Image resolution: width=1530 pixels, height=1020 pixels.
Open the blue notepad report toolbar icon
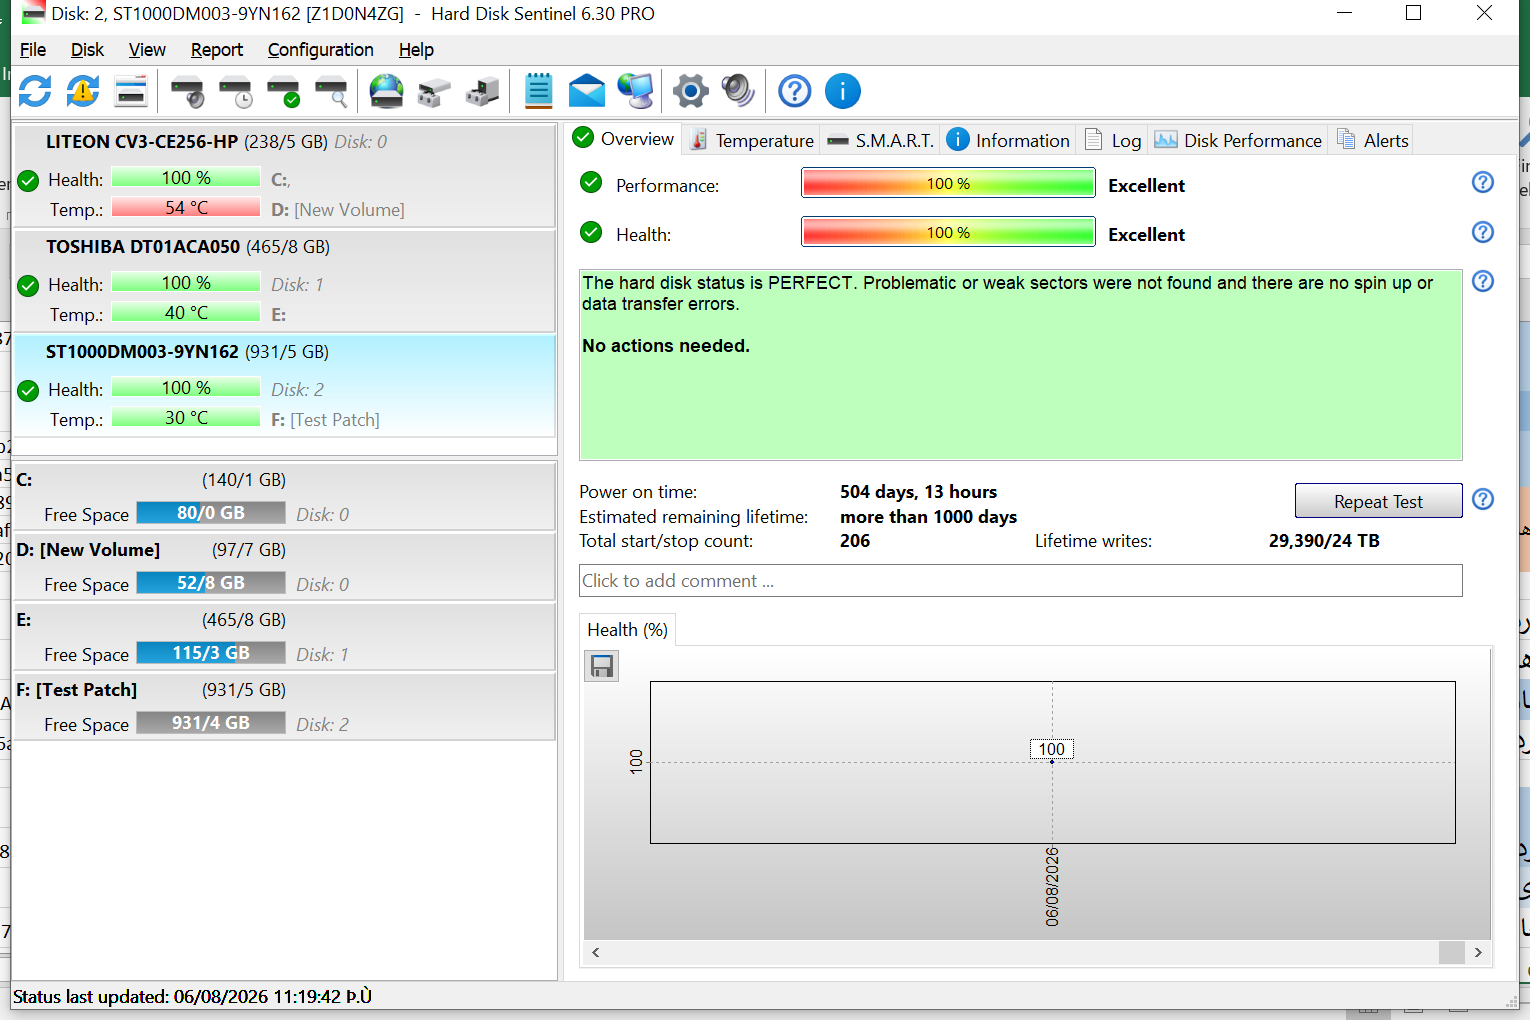pyautogui.click(x=538, y=91)
